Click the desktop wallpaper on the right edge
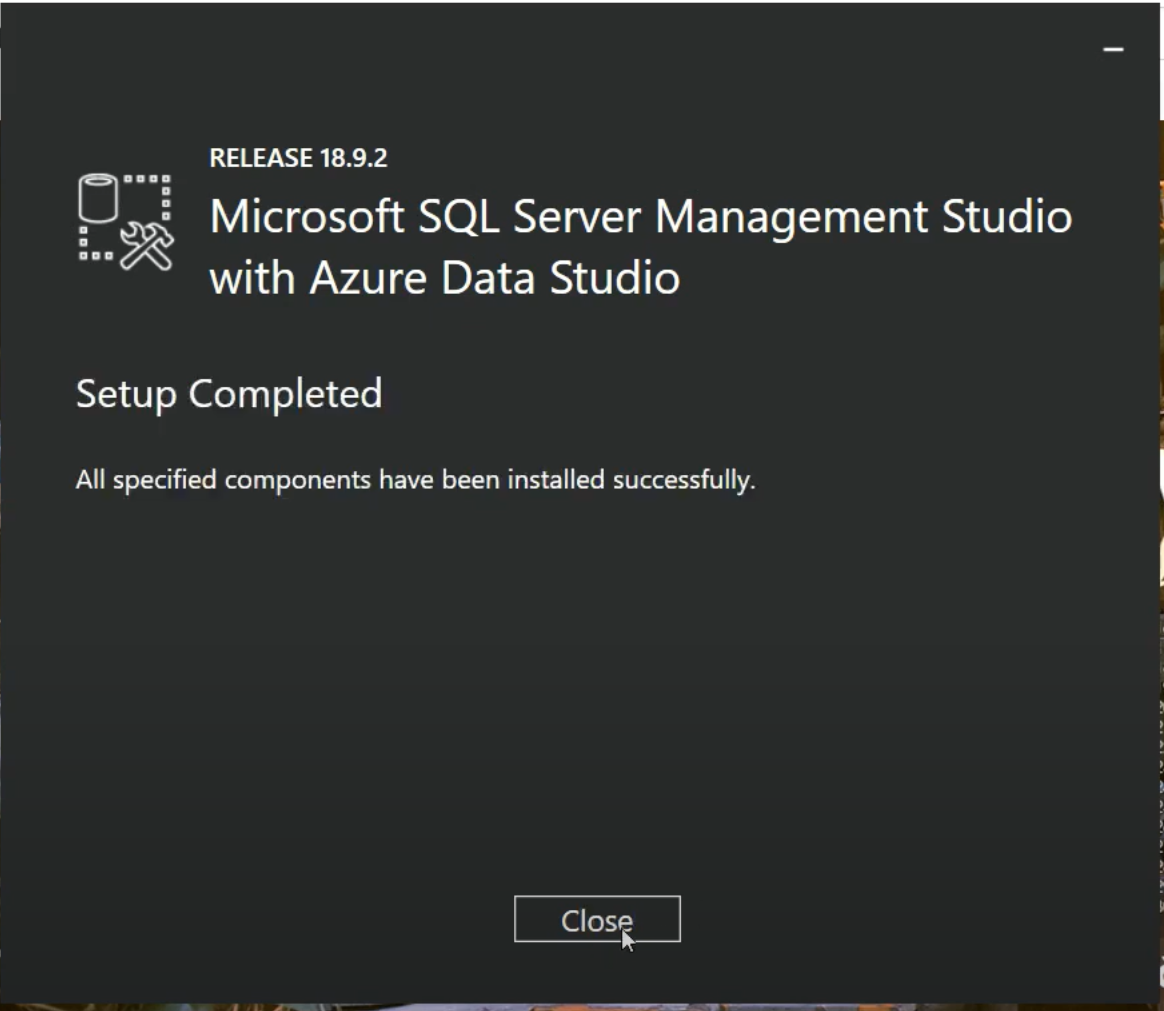1164x1011 pixels. click(x=1157, y=500)
